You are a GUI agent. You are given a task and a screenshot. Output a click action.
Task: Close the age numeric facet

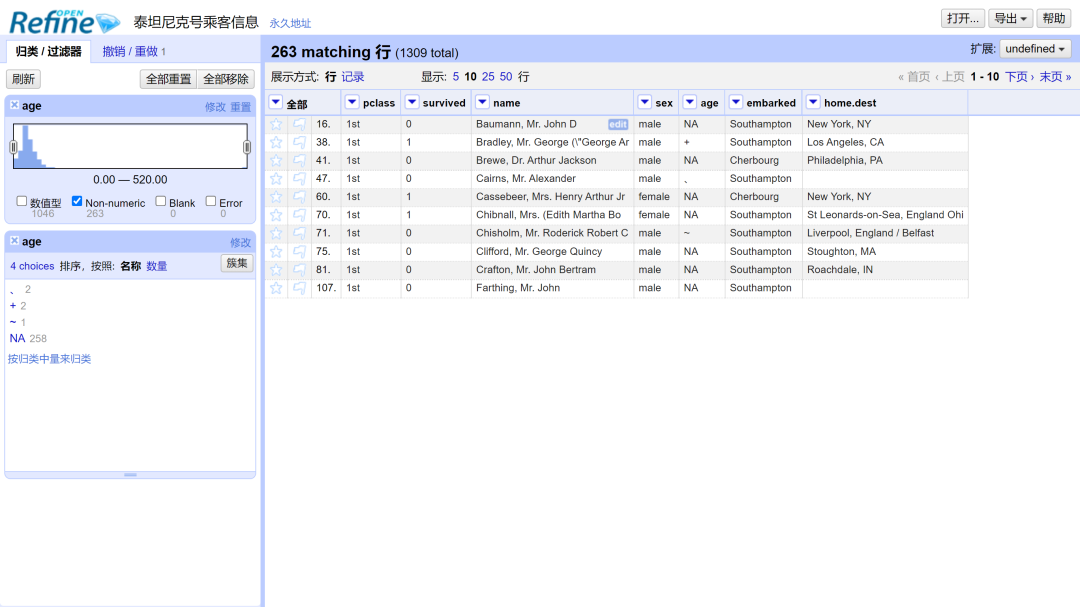14,105
